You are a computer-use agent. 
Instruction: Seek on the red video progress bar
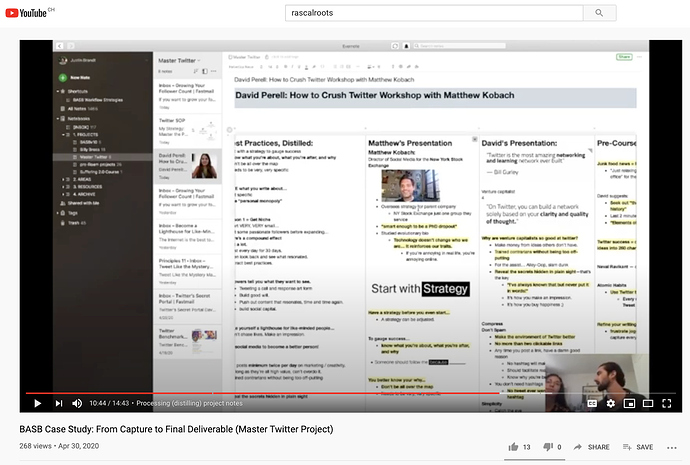[x=350, y=393]
